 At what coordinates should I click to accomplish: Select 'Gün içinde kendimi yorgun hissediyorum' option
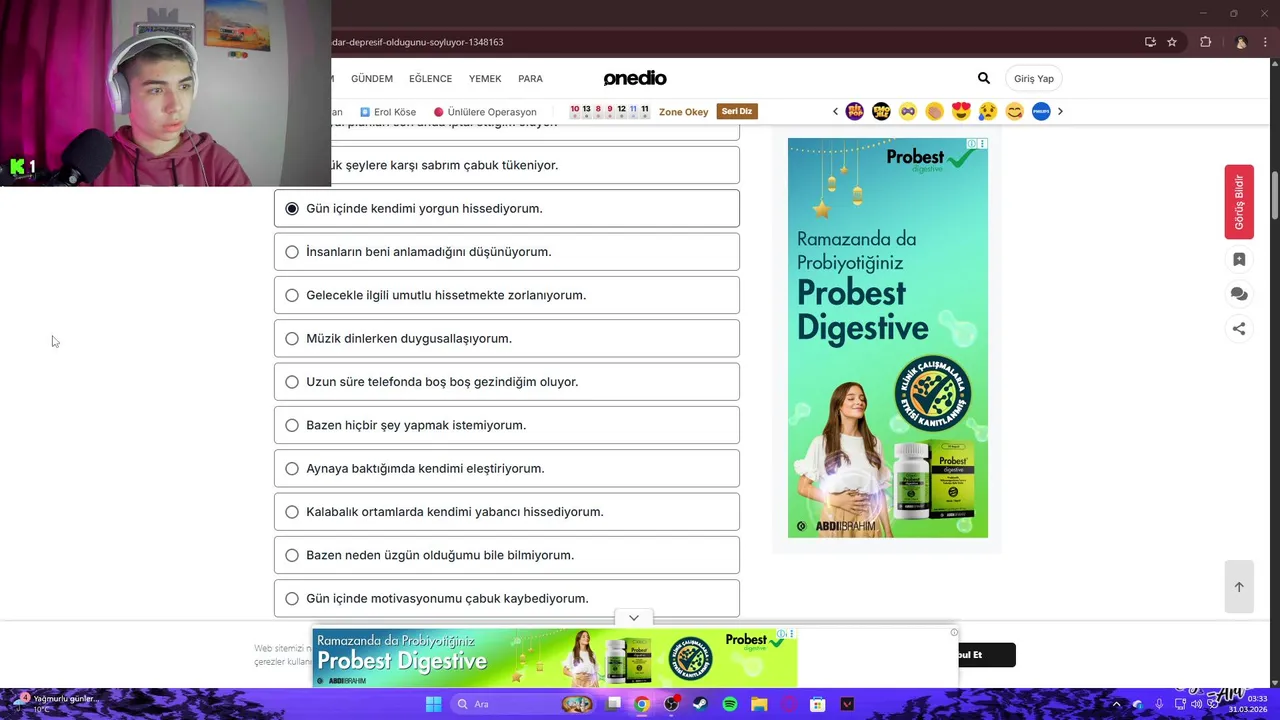coord(507,208)
